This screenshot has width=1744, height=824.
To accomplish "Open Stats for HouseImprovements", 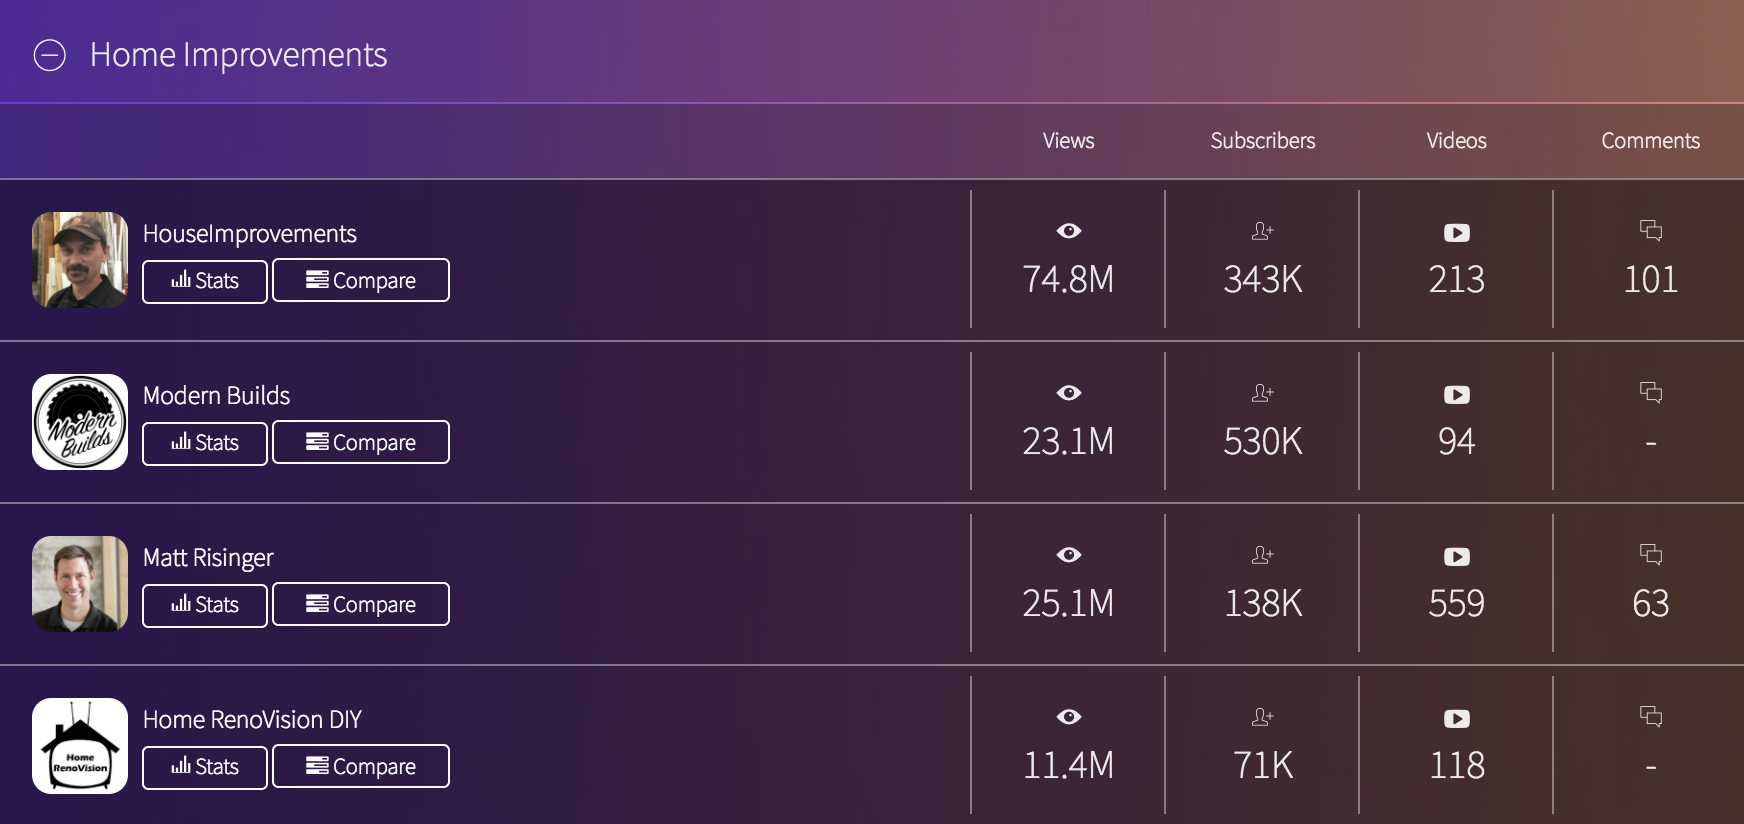I will 205,281.
